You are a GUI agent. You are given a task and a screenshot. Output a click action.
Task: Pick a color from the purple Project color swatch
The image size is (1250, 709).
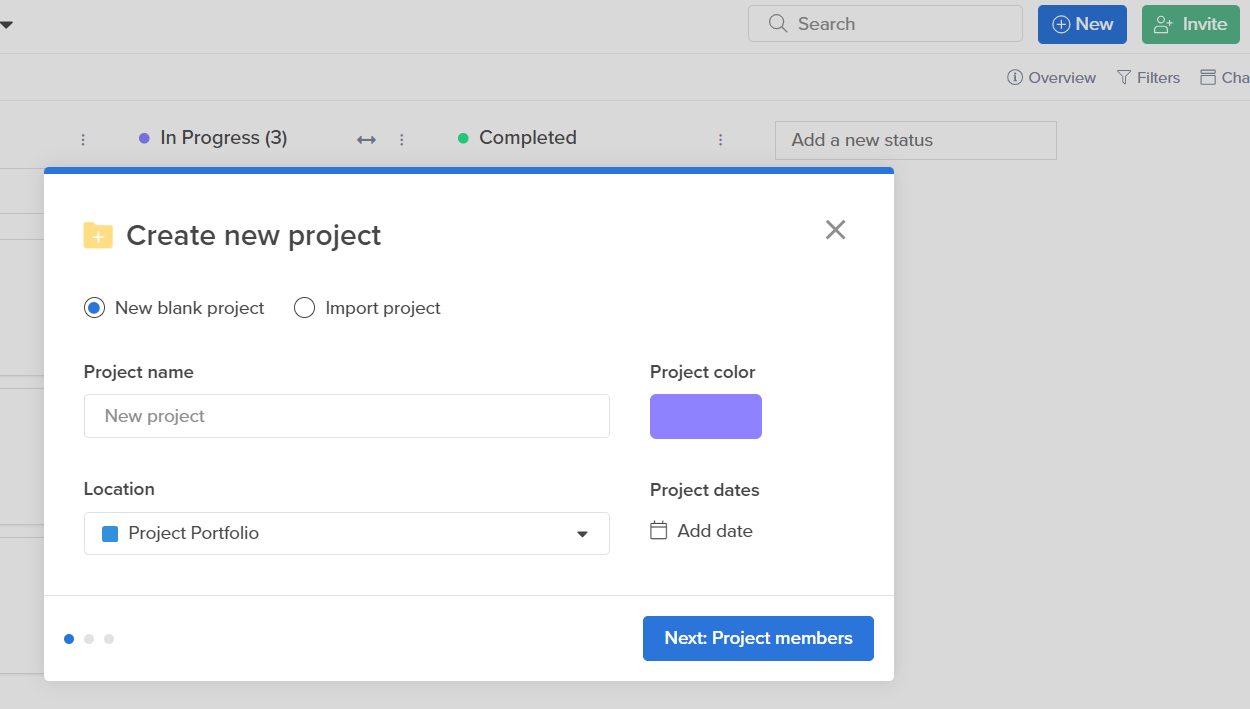pyautogui.click(x=706, y=416)
